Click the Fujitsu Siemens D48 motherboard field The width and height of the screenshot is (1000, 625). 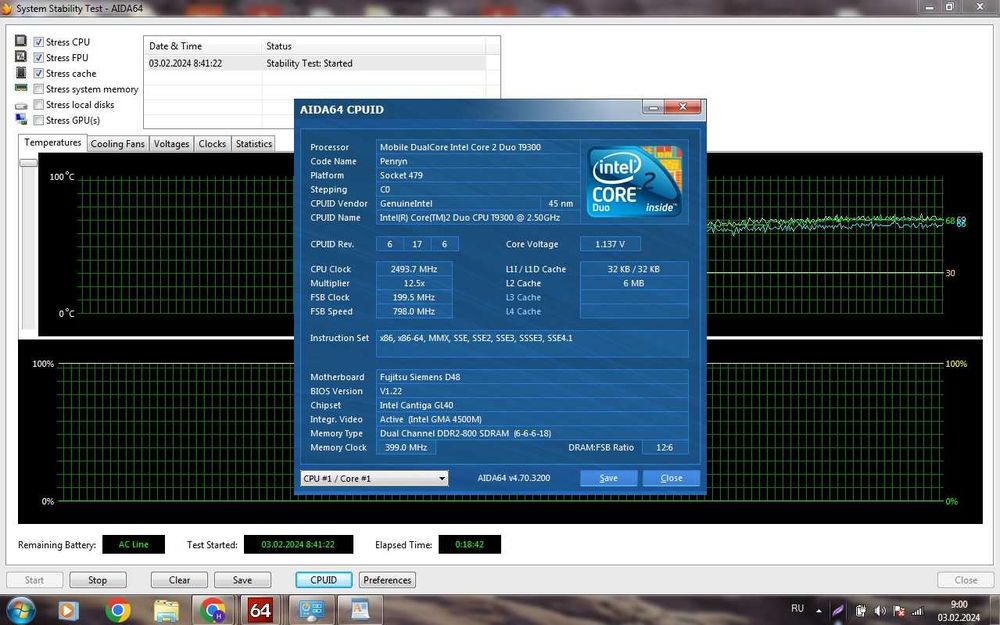click(x=533, y=377)
